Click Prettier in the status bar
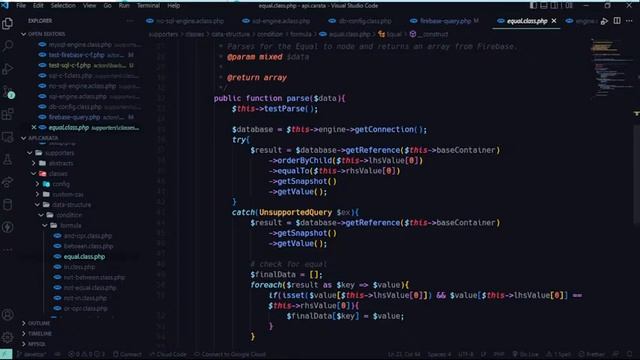 click(592, 354)
